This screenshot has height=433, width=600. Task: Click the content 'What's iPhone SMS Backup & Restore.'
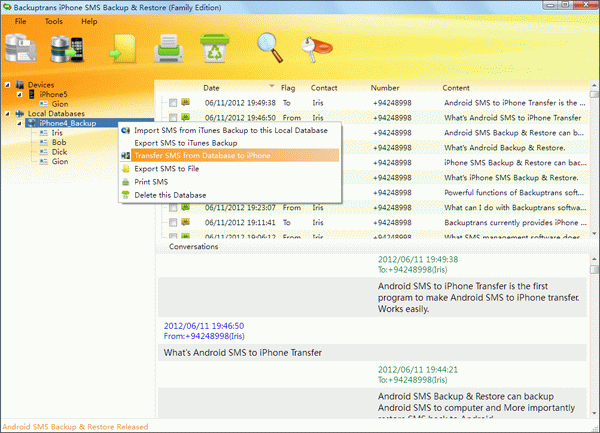(511, 178)
